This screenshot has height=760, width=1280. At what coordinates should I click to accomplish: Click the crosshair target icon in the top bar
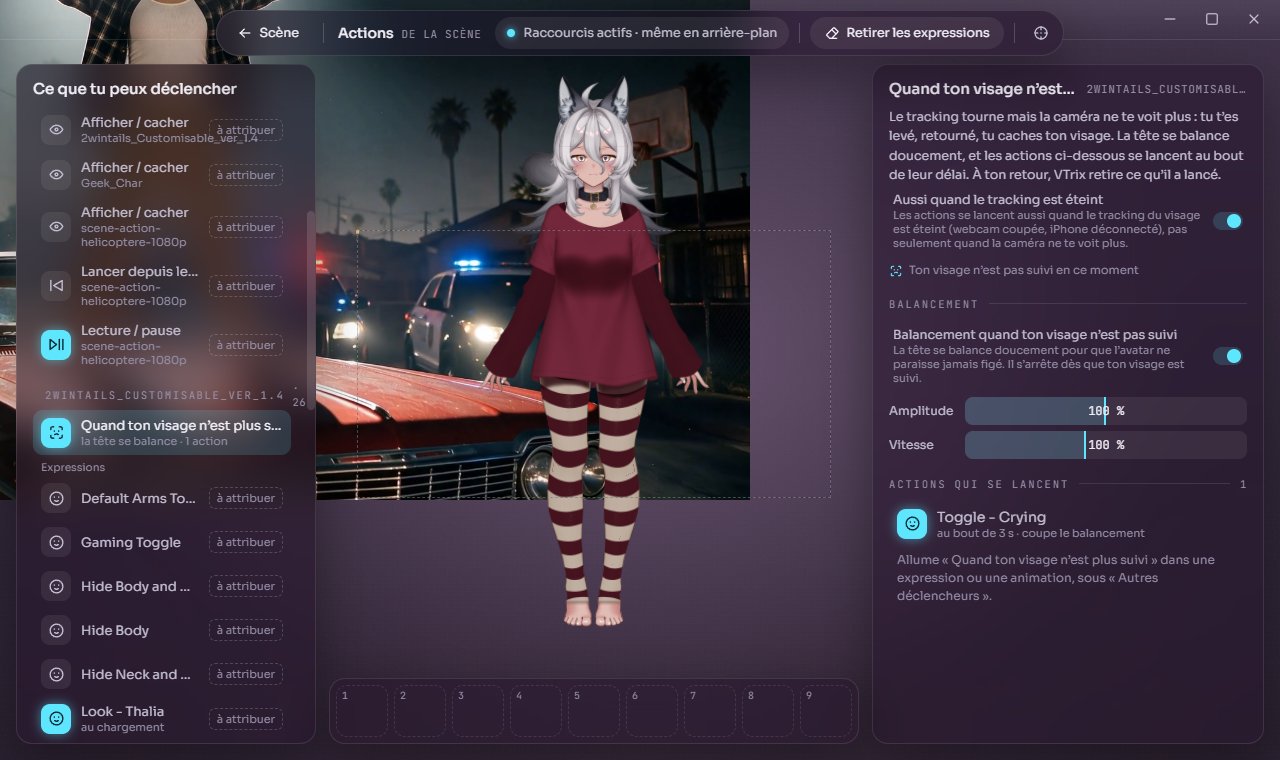[x=1041, y=33]
